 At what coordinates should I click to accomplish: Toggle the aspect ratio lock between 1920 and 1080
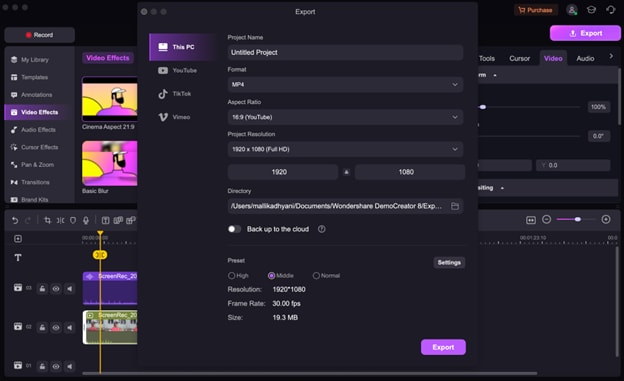[x=346, y=172]
